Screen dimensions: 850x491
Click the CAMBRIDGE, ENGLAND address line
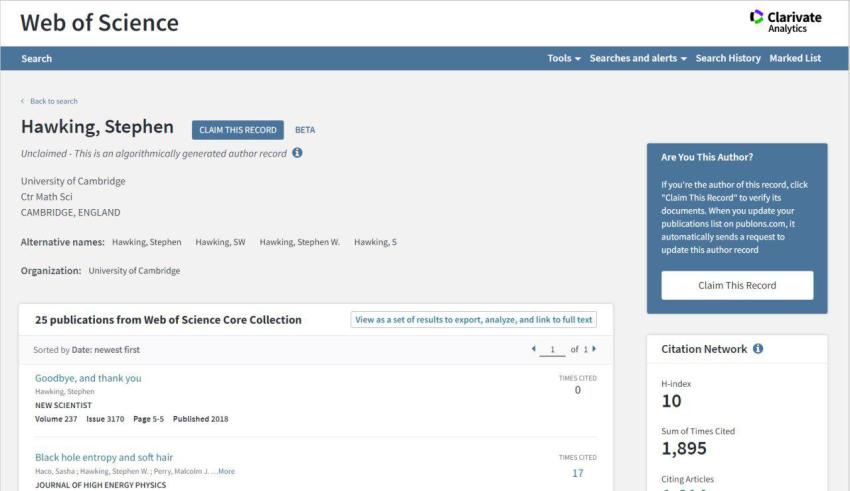pos(70,212)
